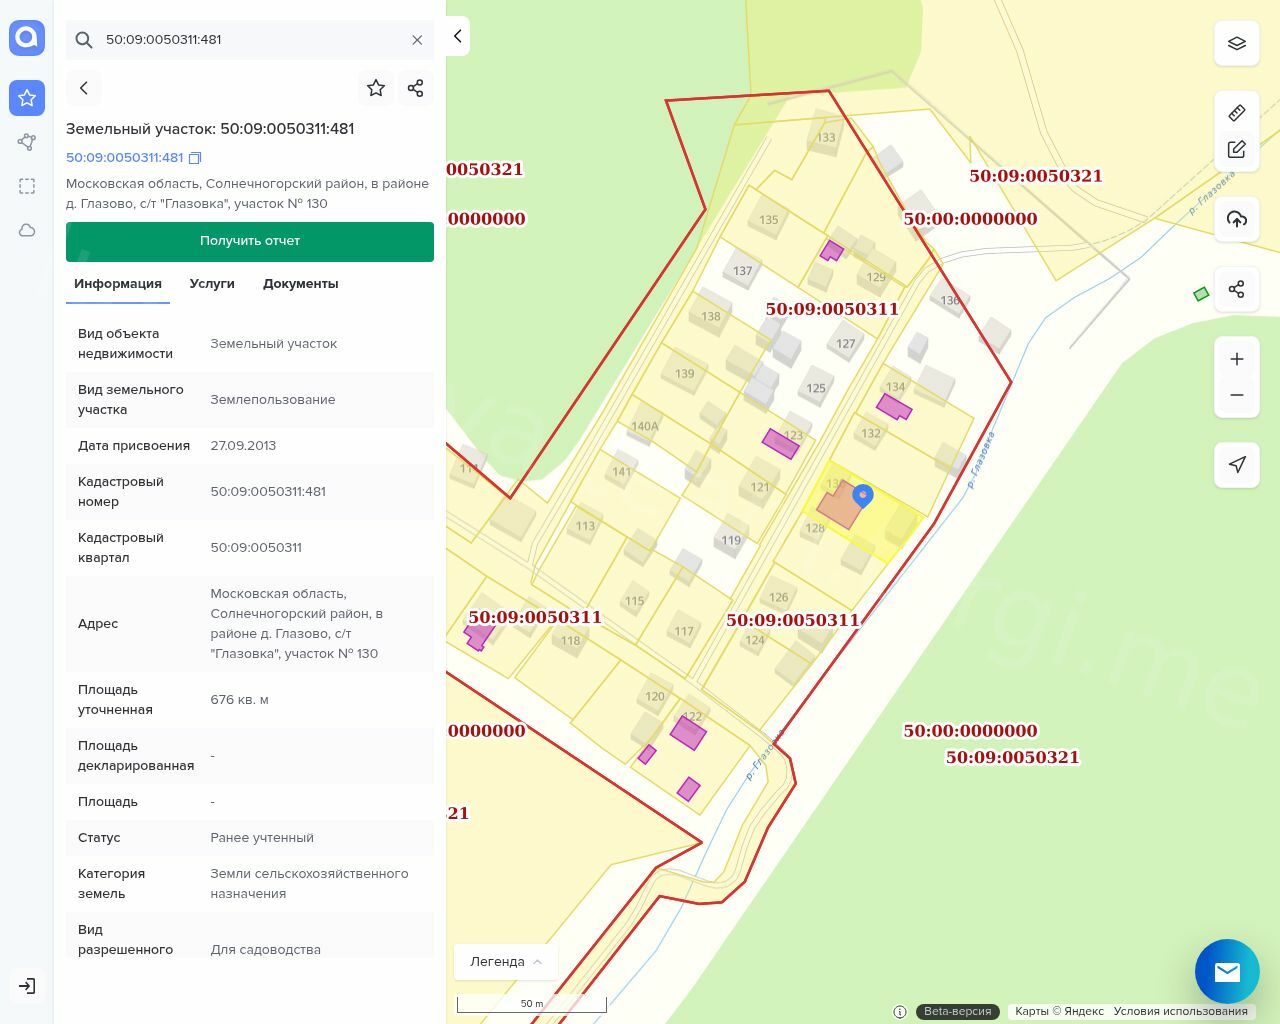Open the map layers selector
The width and height of the screenshot is (1280, 1024).
tap(1236, 44)
